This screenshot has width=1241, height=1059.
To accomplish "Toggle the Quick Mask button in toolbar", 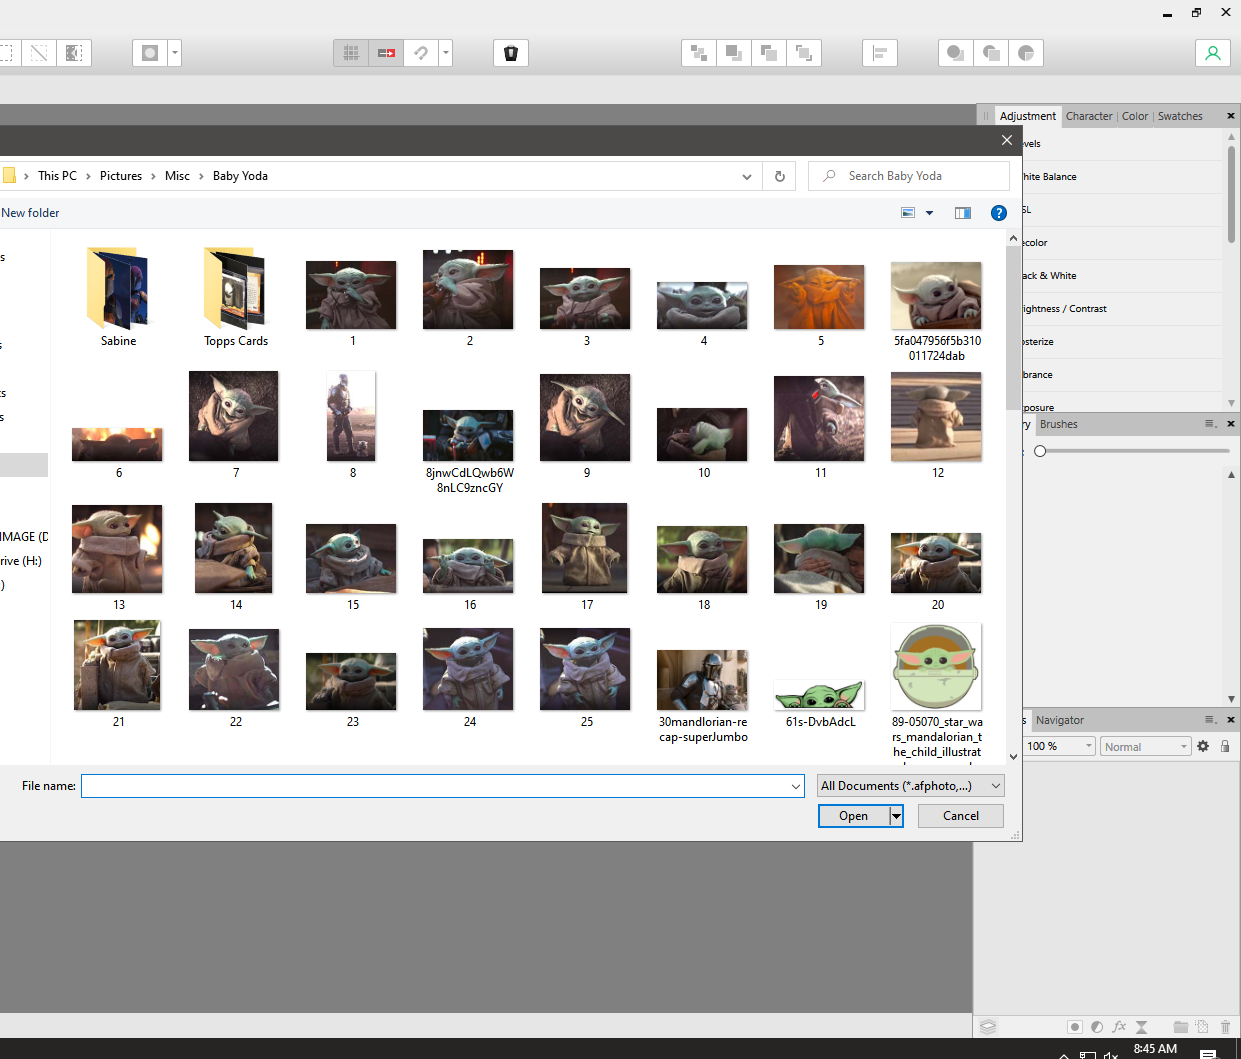I will point(150,53).
